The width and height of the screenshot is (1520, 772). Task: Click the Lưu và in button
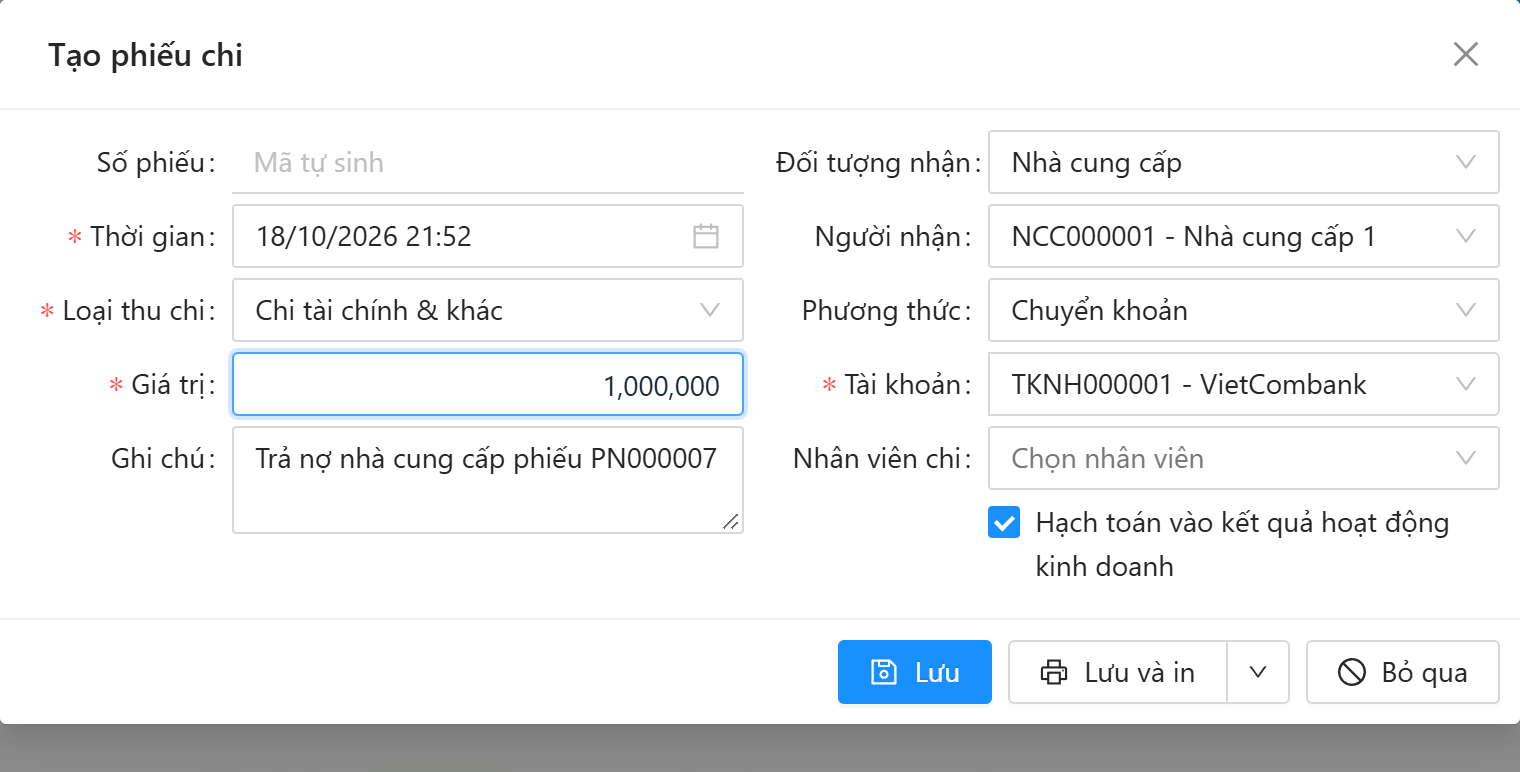point(1118,672)
